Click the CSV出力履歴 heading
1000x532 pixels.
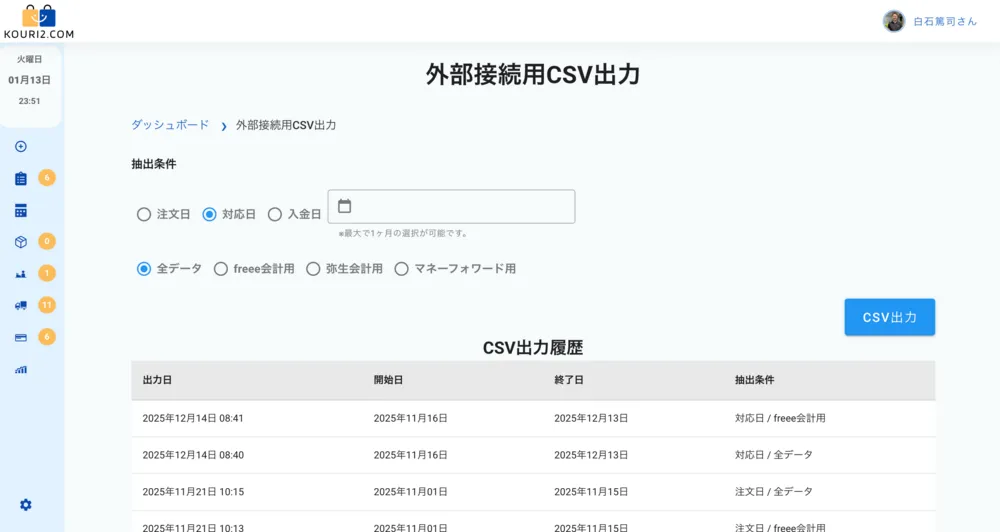pos(533,348)
